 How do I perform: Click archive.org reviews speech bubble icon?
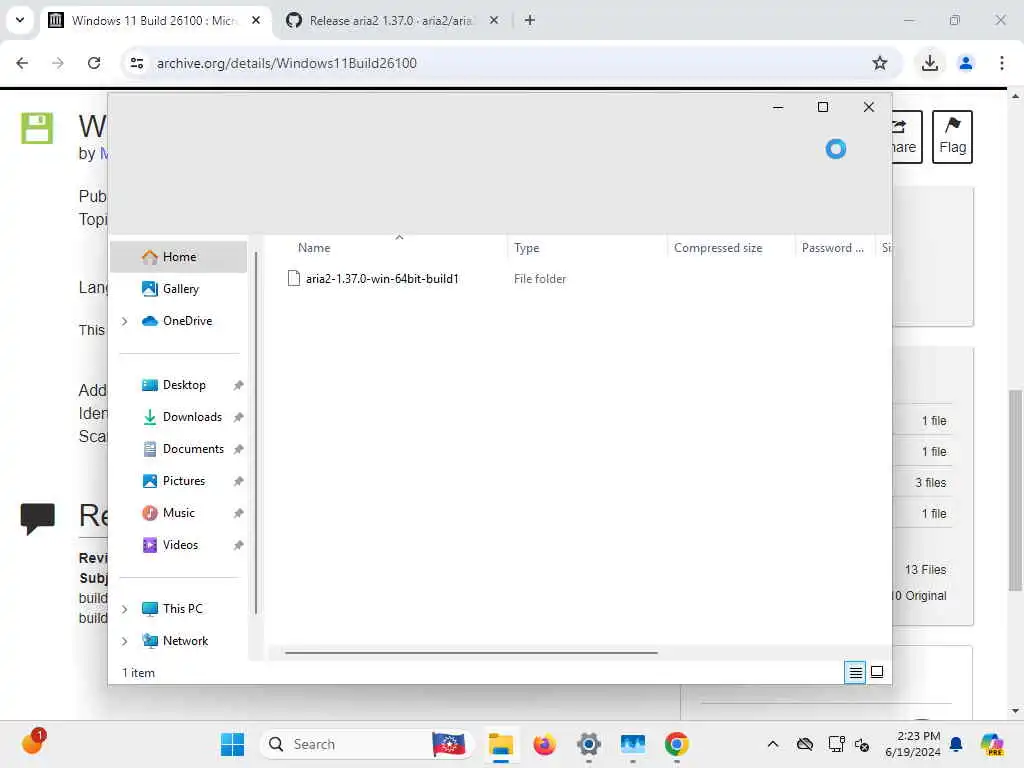[37, 519]
